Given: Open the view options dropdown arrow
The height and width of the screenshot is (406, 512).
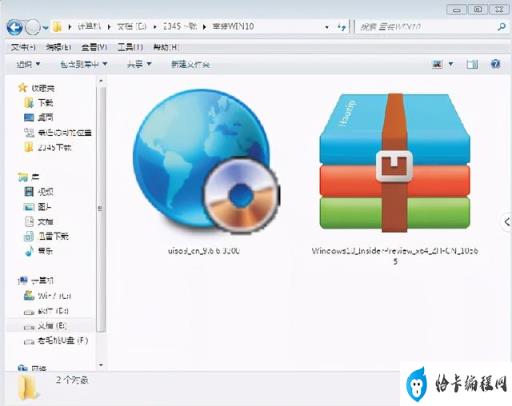Looking at the screenshot, I should click(451, 64).
